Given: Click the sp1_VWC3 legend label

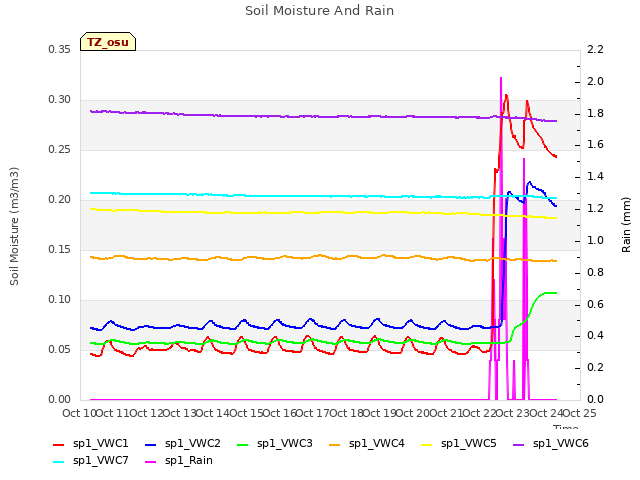Looking at the screenshot, I should (x=284, y=444).
